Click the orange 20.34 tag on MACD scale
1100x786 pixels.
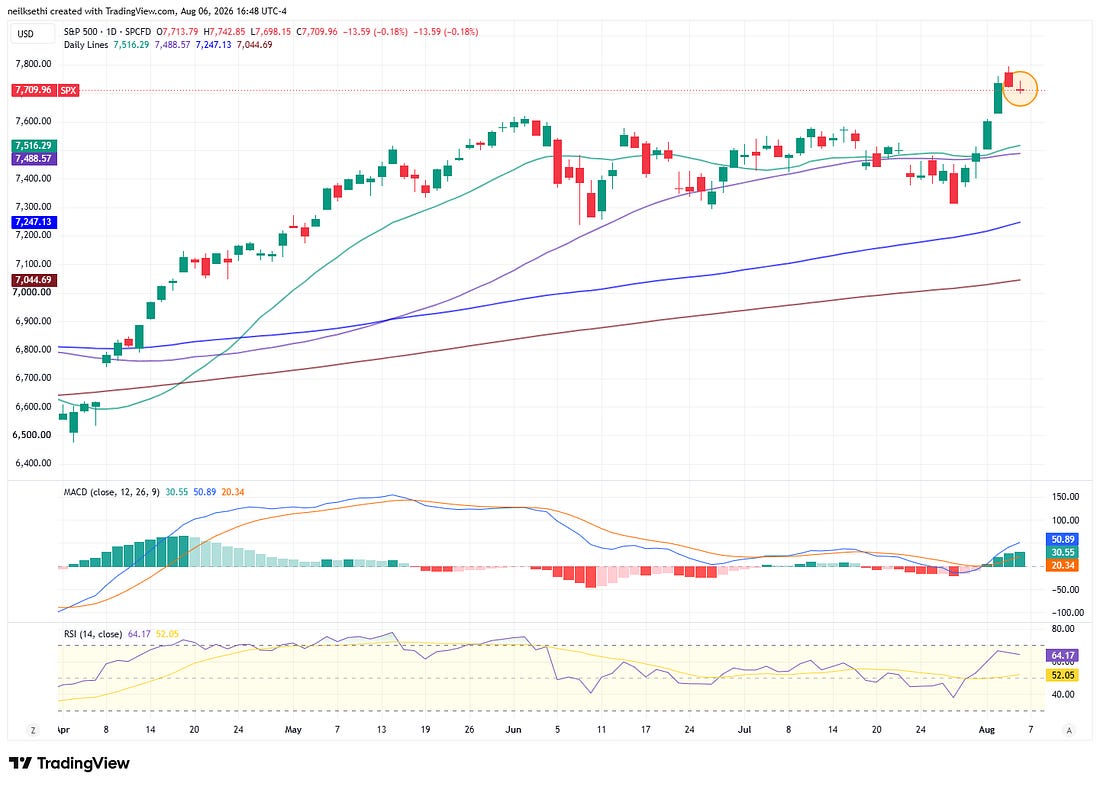[x=1063, y=566]
